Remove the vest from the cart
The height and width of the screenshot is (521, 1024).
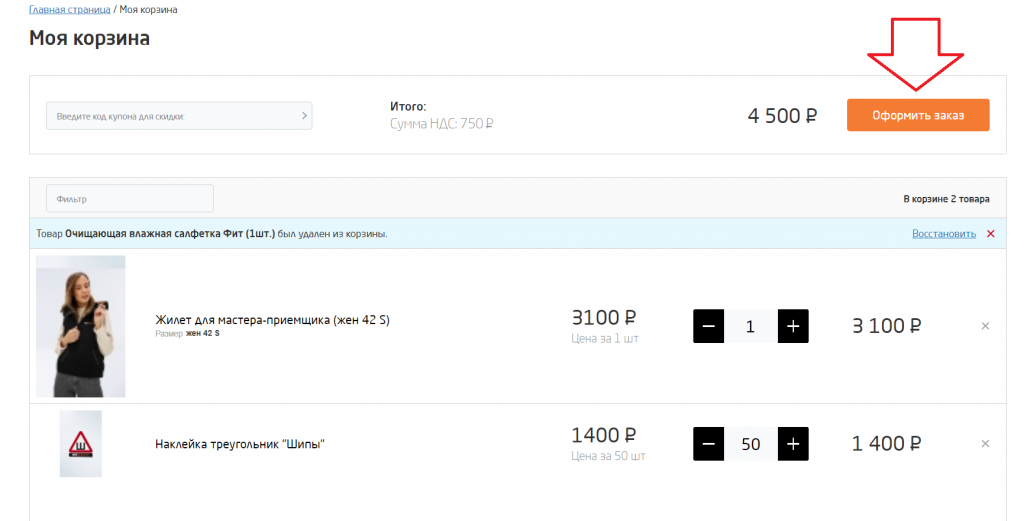tap(985, 326)
